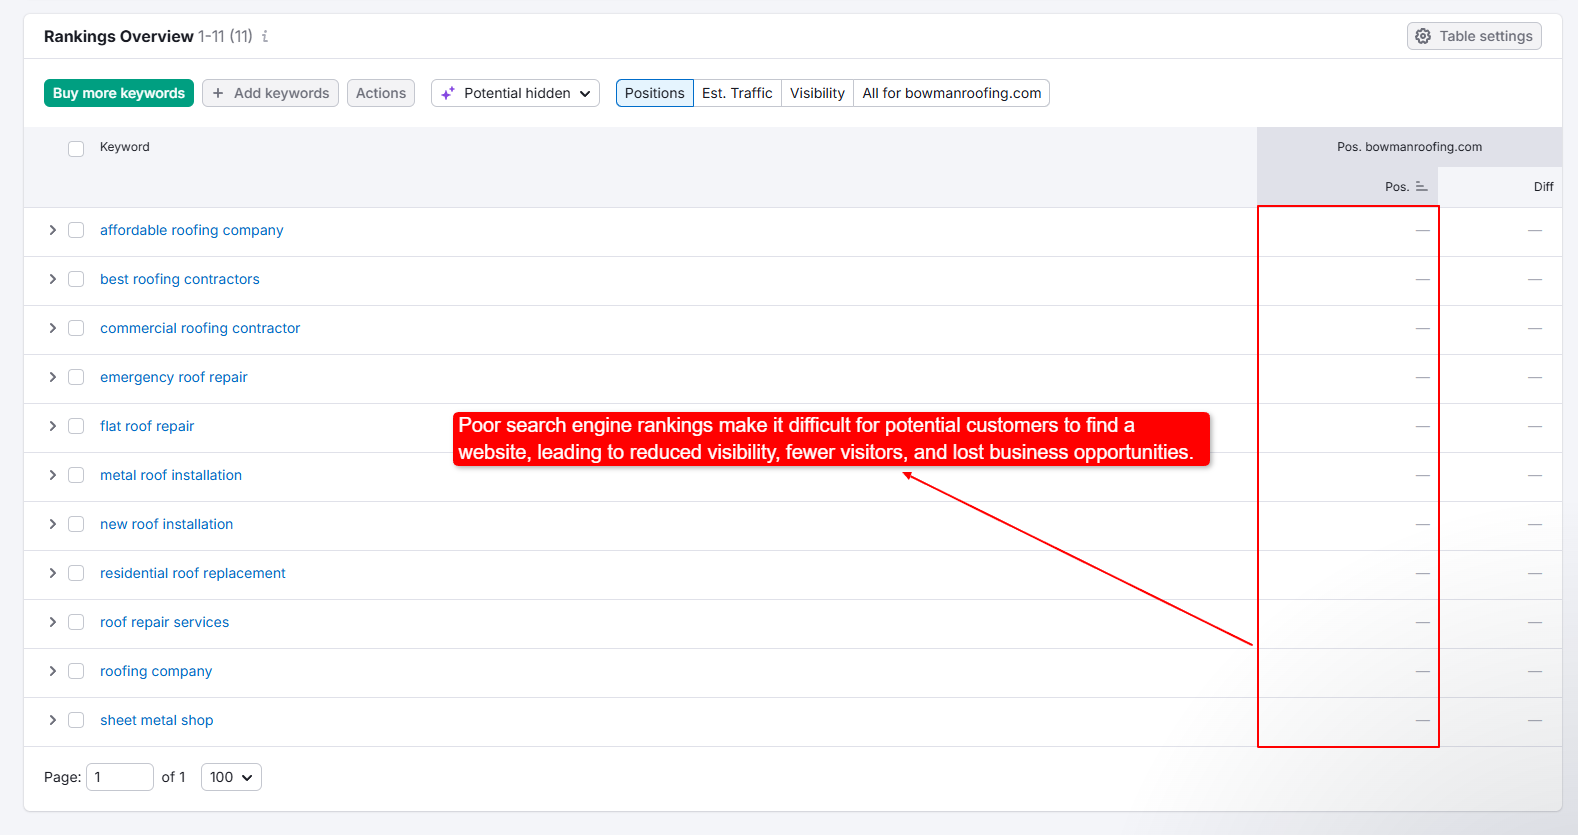Open the flat roof repair keyword link

[x=147, y=426]
